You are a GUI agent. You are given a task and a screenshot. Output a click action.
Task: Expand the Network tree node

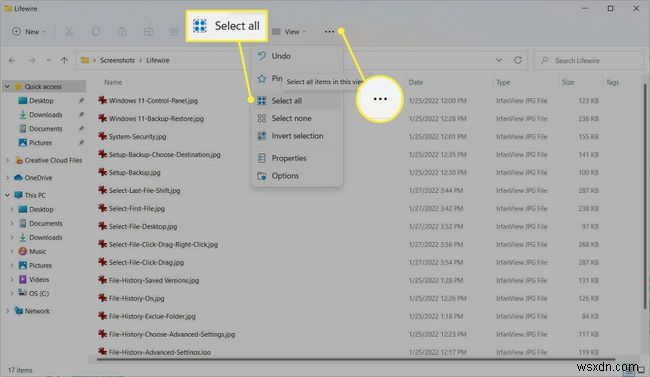(x=7, y=311)
